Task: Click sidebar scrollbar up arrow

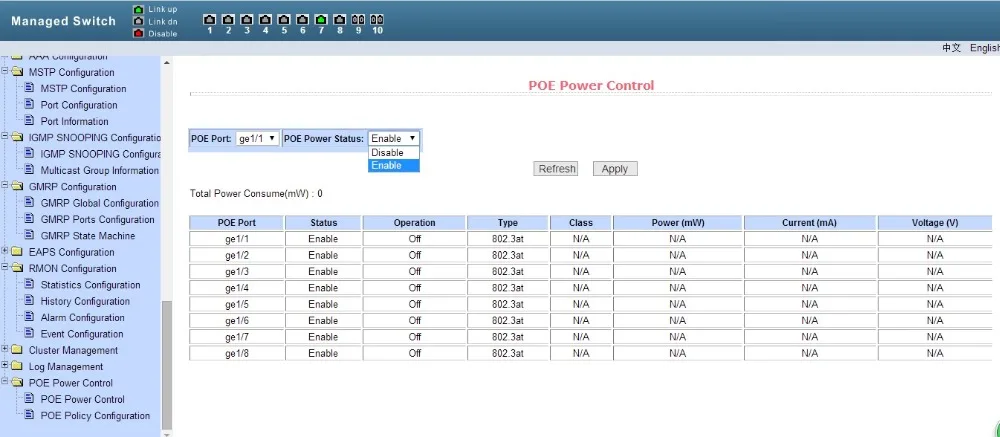Action: tap(167, 62)
